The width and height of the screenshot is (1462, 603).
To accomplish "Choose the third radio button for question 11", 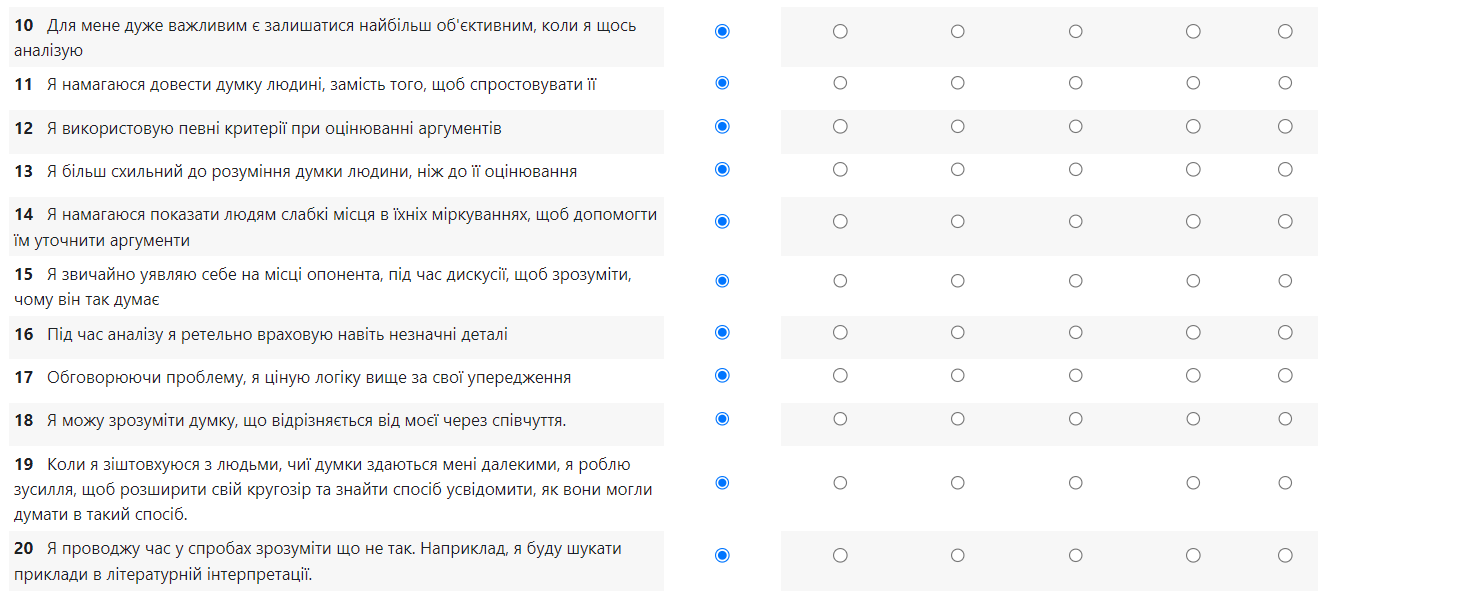I will [x=958, y=83].
